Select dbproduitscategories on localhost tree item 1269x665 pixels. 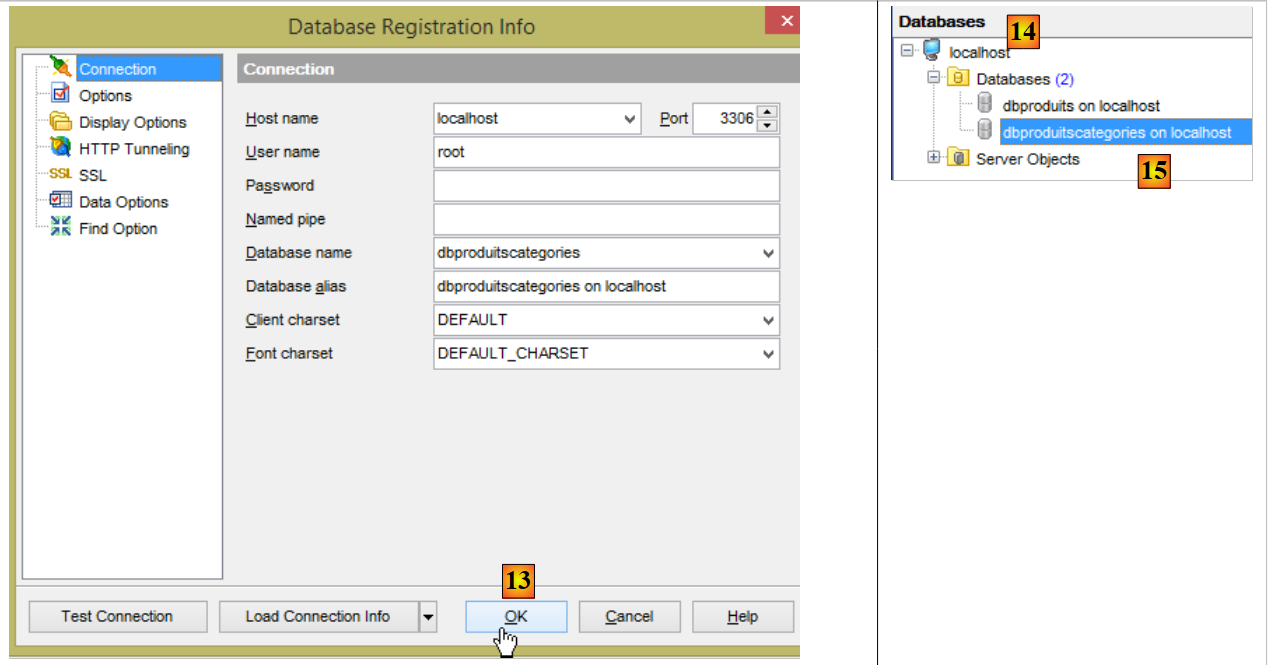(x=1116, y=132)
